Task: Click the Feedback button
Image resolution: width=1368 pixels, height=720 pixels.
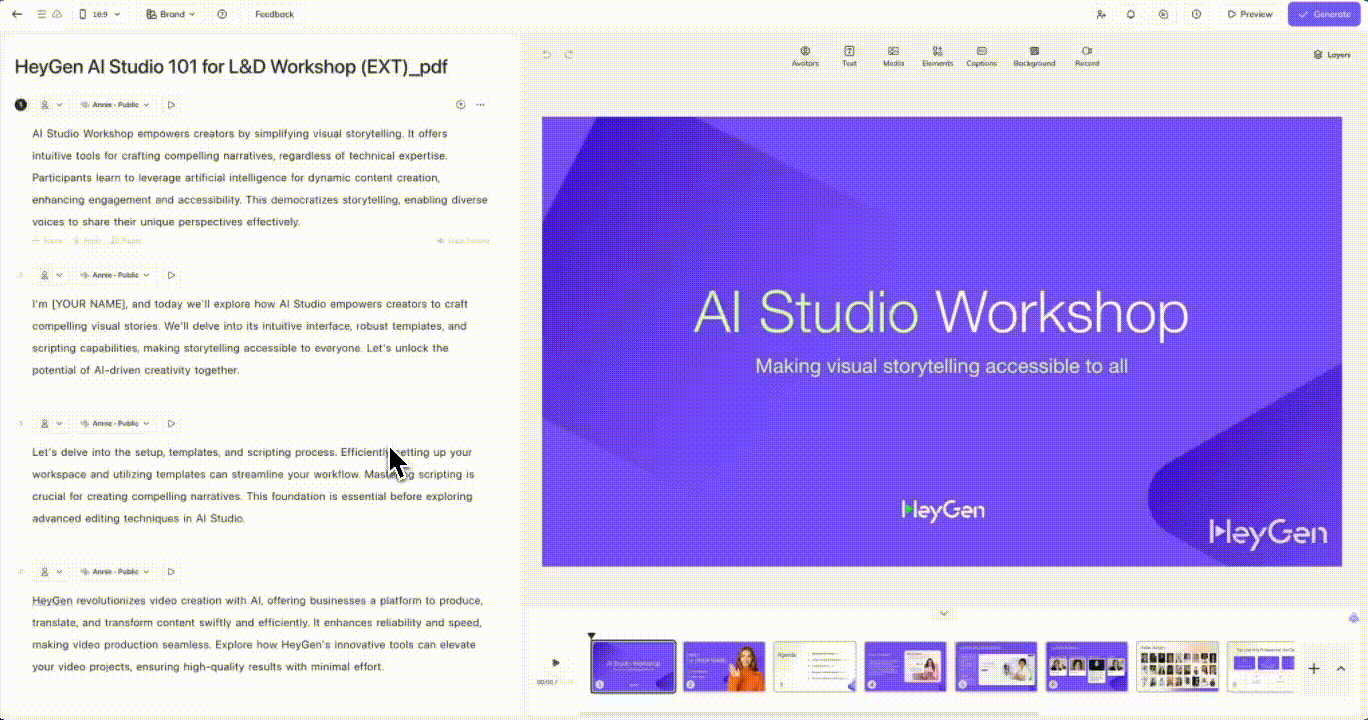Action: pos(274,14)
